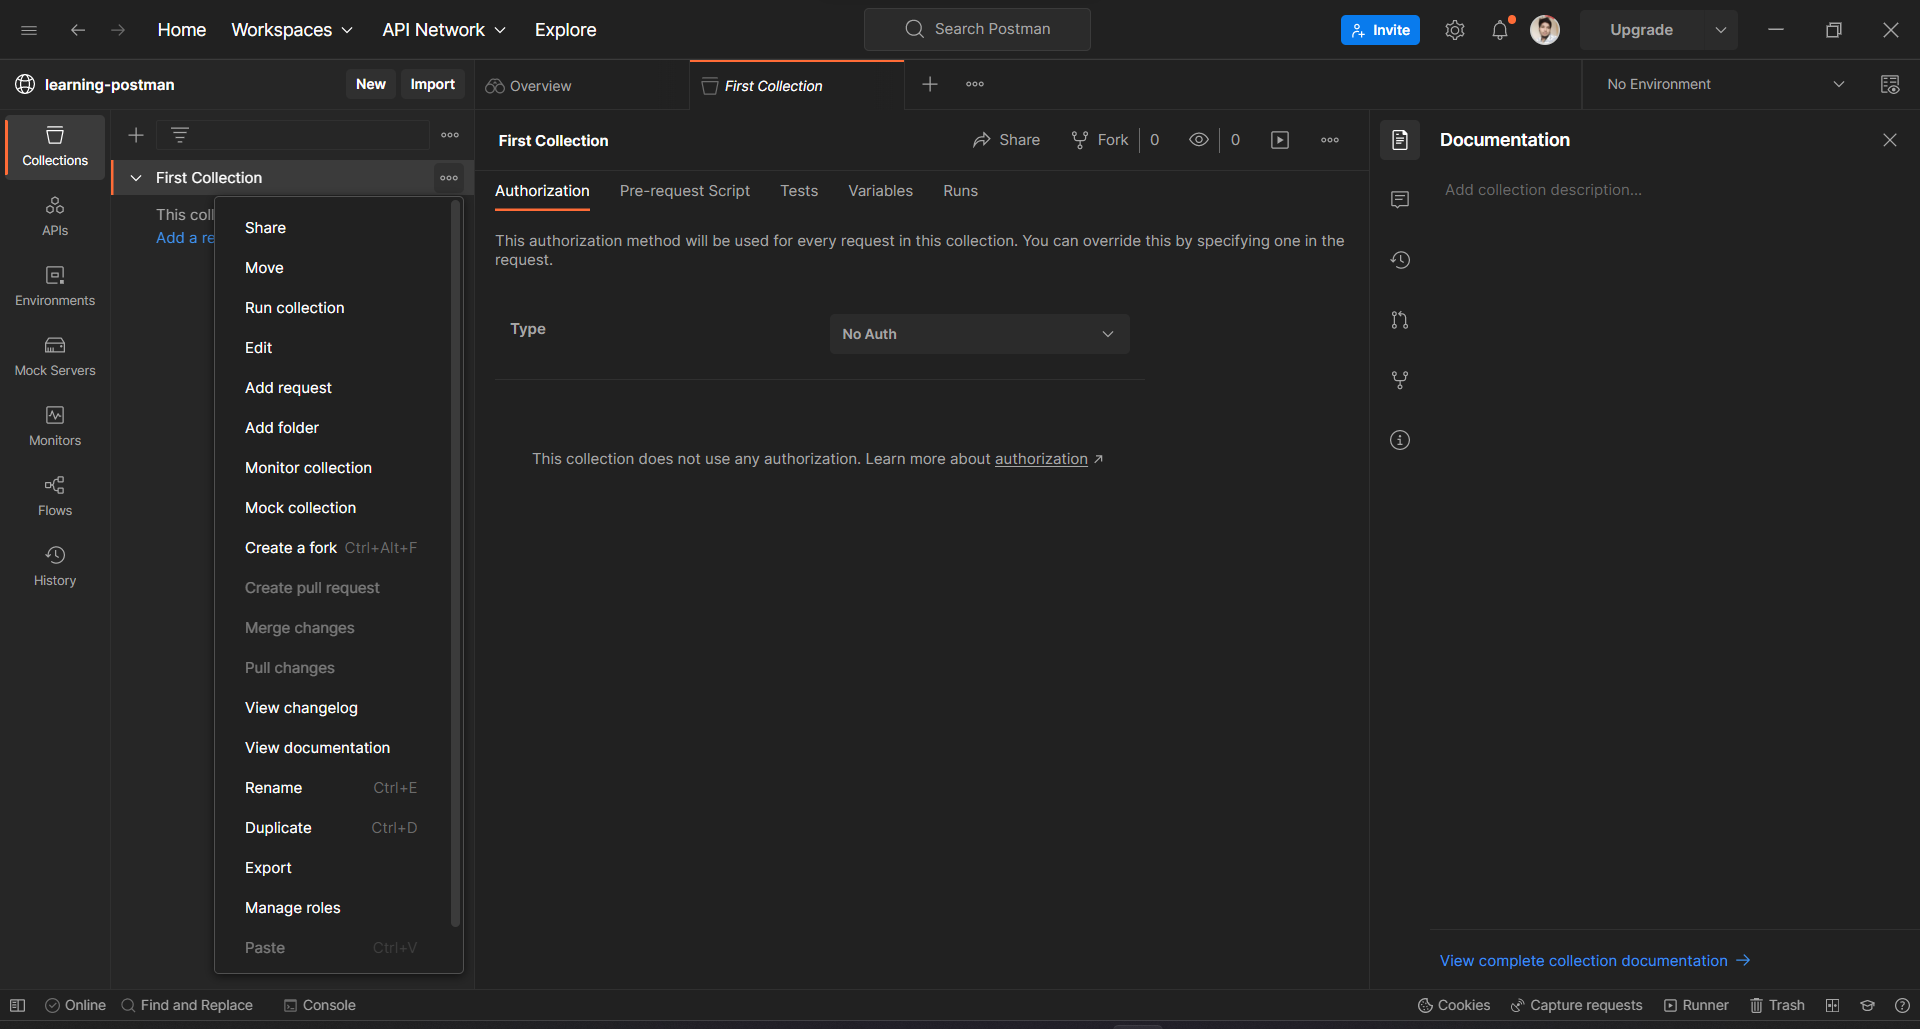
Task: Open the Collections sidebar tab
Action: click(x=55, y=147)
